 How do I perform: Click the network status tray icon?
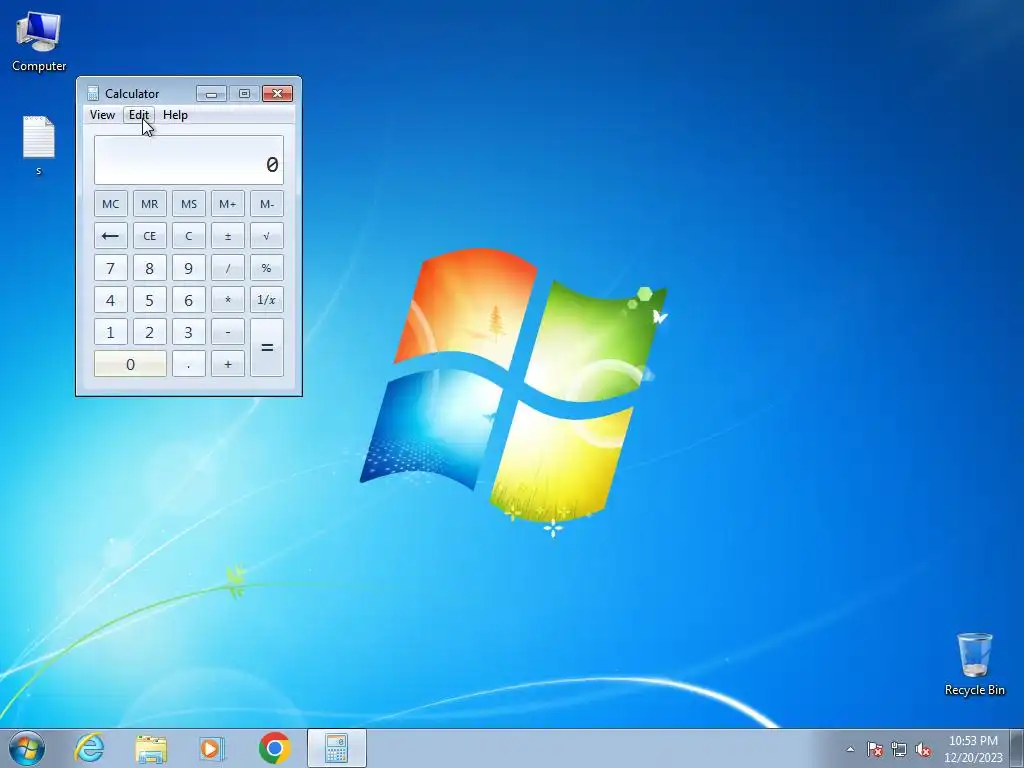pos(899,749)
